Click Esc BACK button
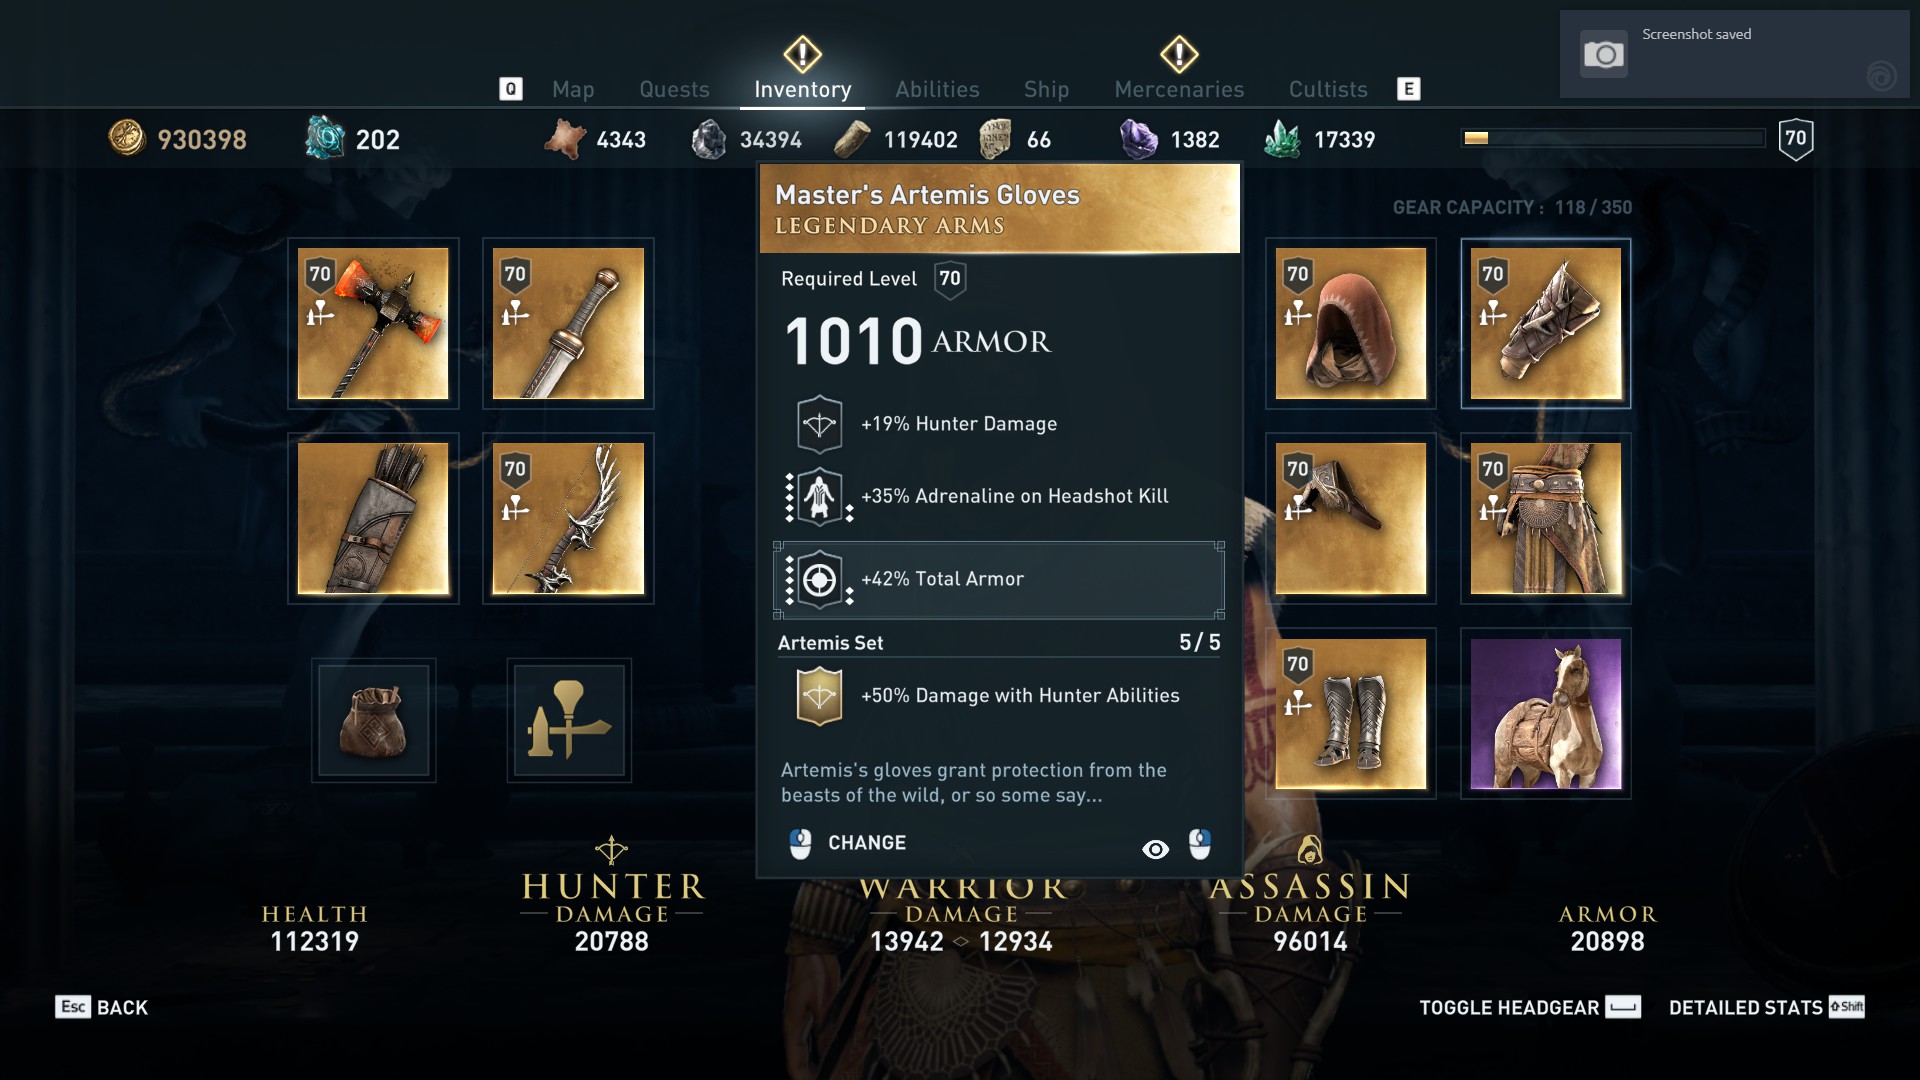The image size is (1920, 1080). 102,1007
